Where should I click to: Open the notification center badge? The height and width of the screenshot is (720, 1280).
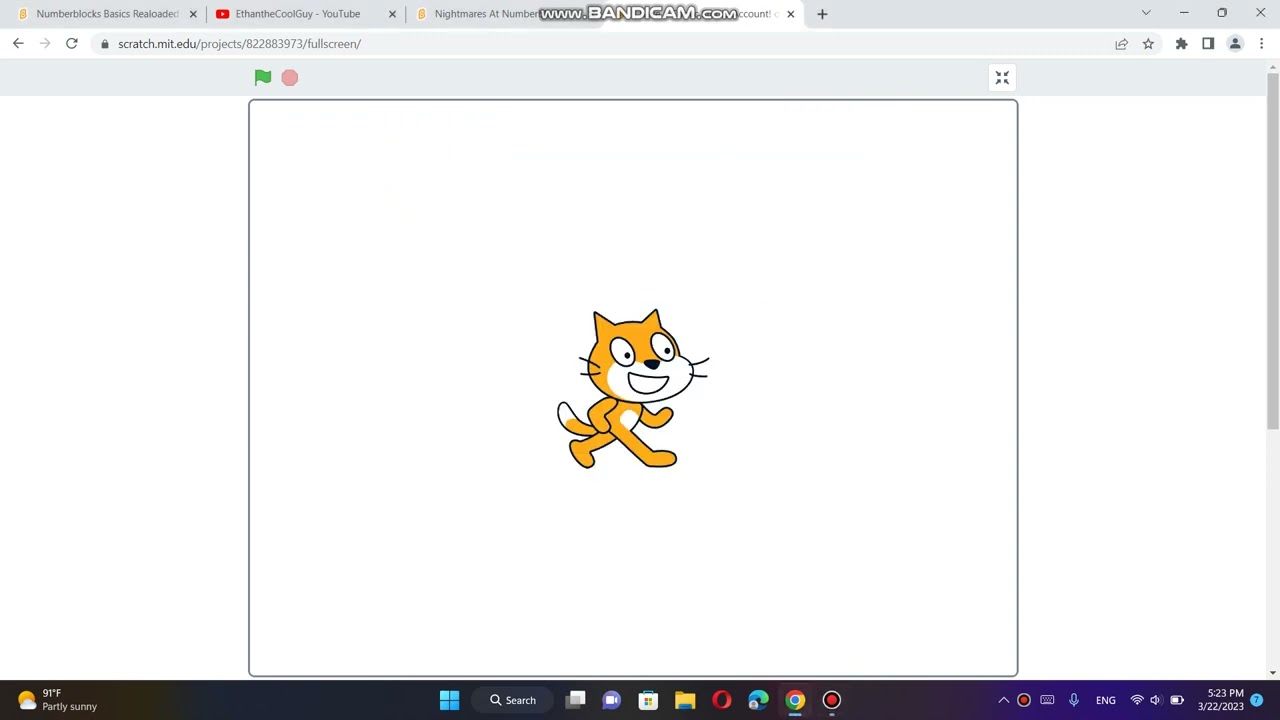pyautogui.click(x=1257, y=700)
